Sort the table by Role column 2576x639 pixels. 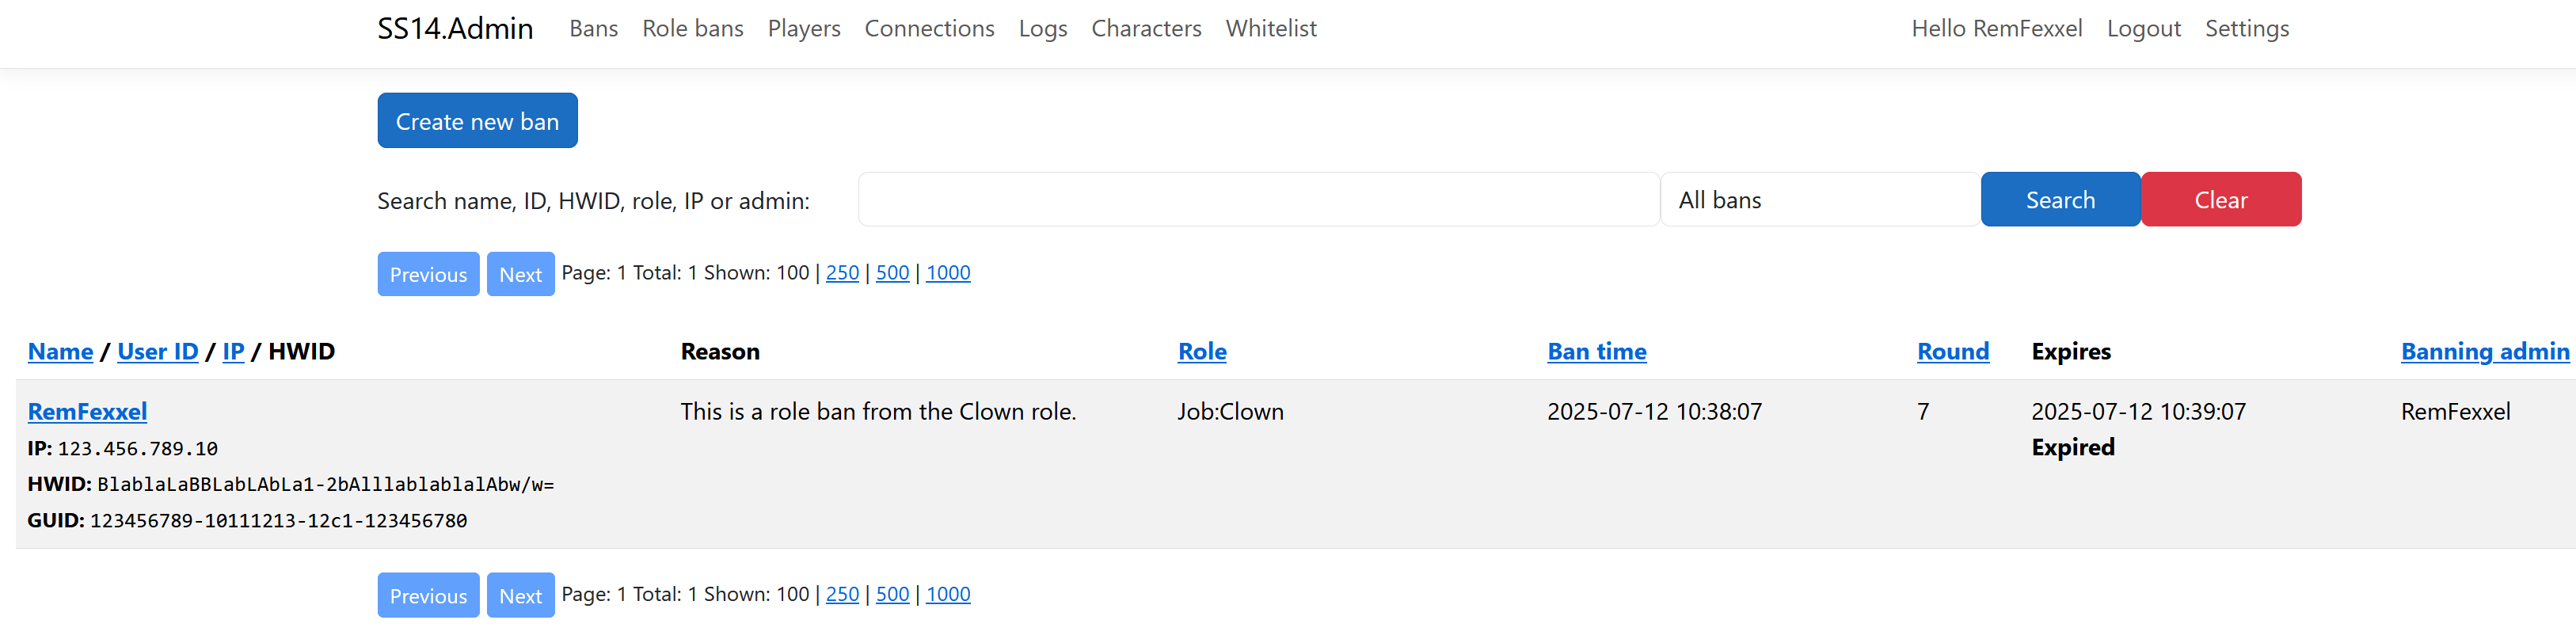pos(1201,351)
